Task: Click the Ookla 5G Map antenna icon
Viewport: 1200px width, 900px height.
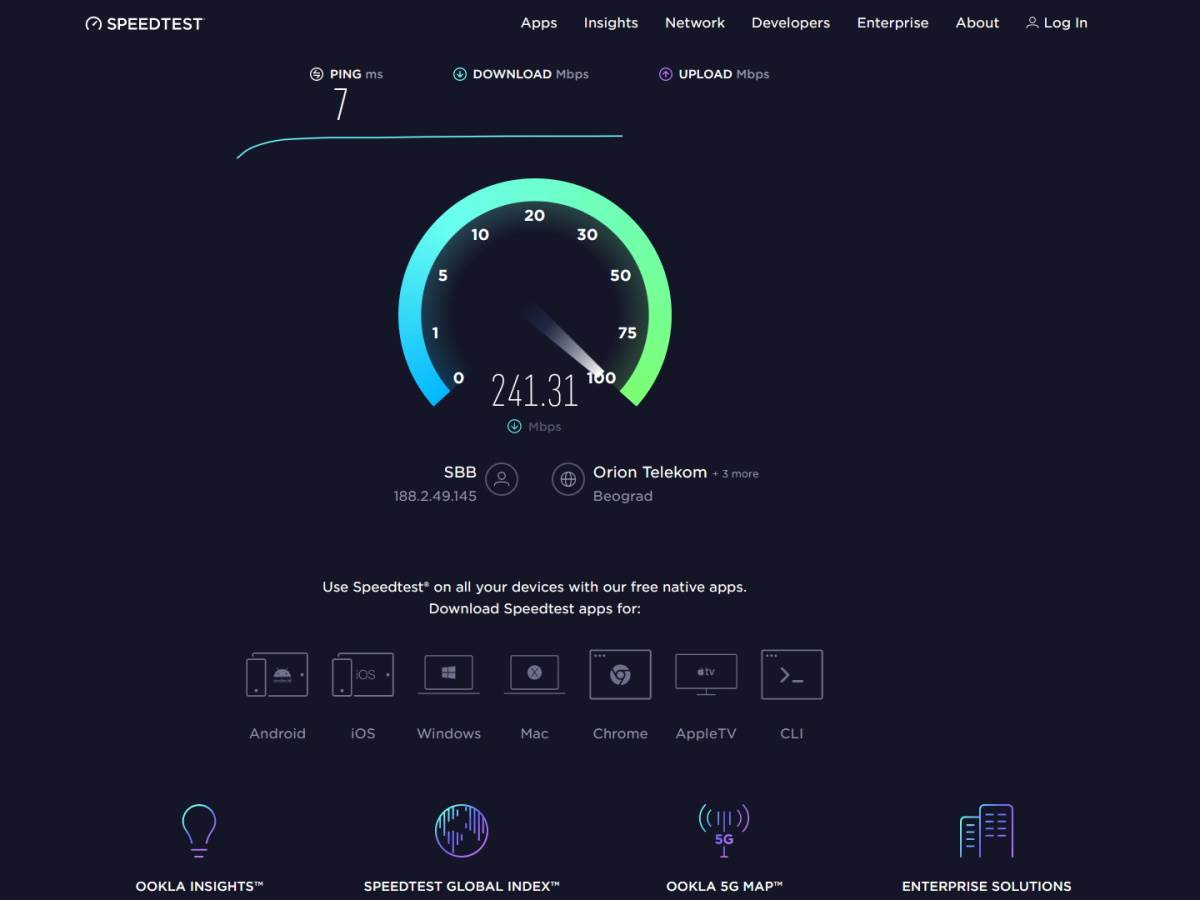Action: 725,830
